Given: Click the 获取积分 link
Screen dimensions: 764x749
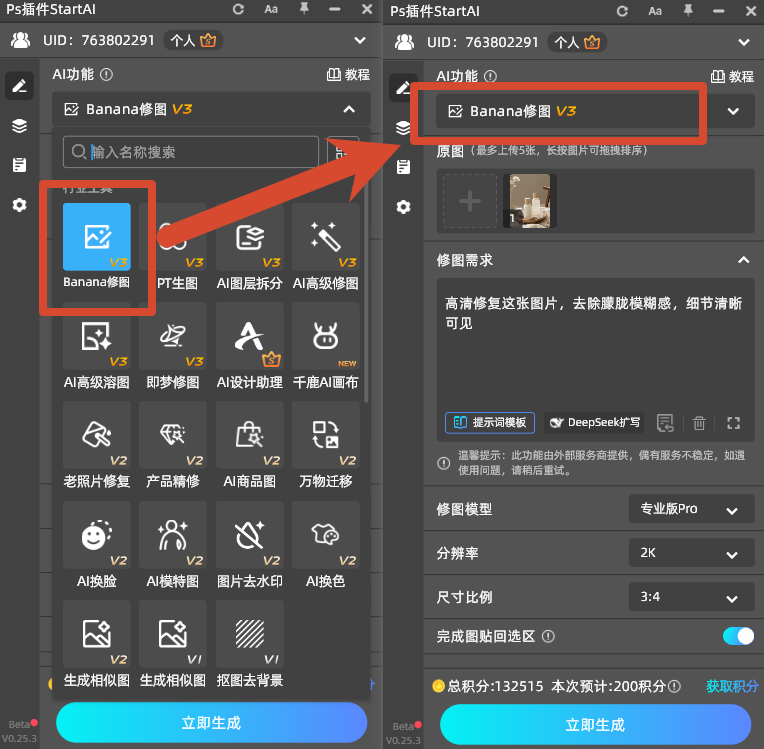Looking at the screenshot, I should (x=732, y=687).
